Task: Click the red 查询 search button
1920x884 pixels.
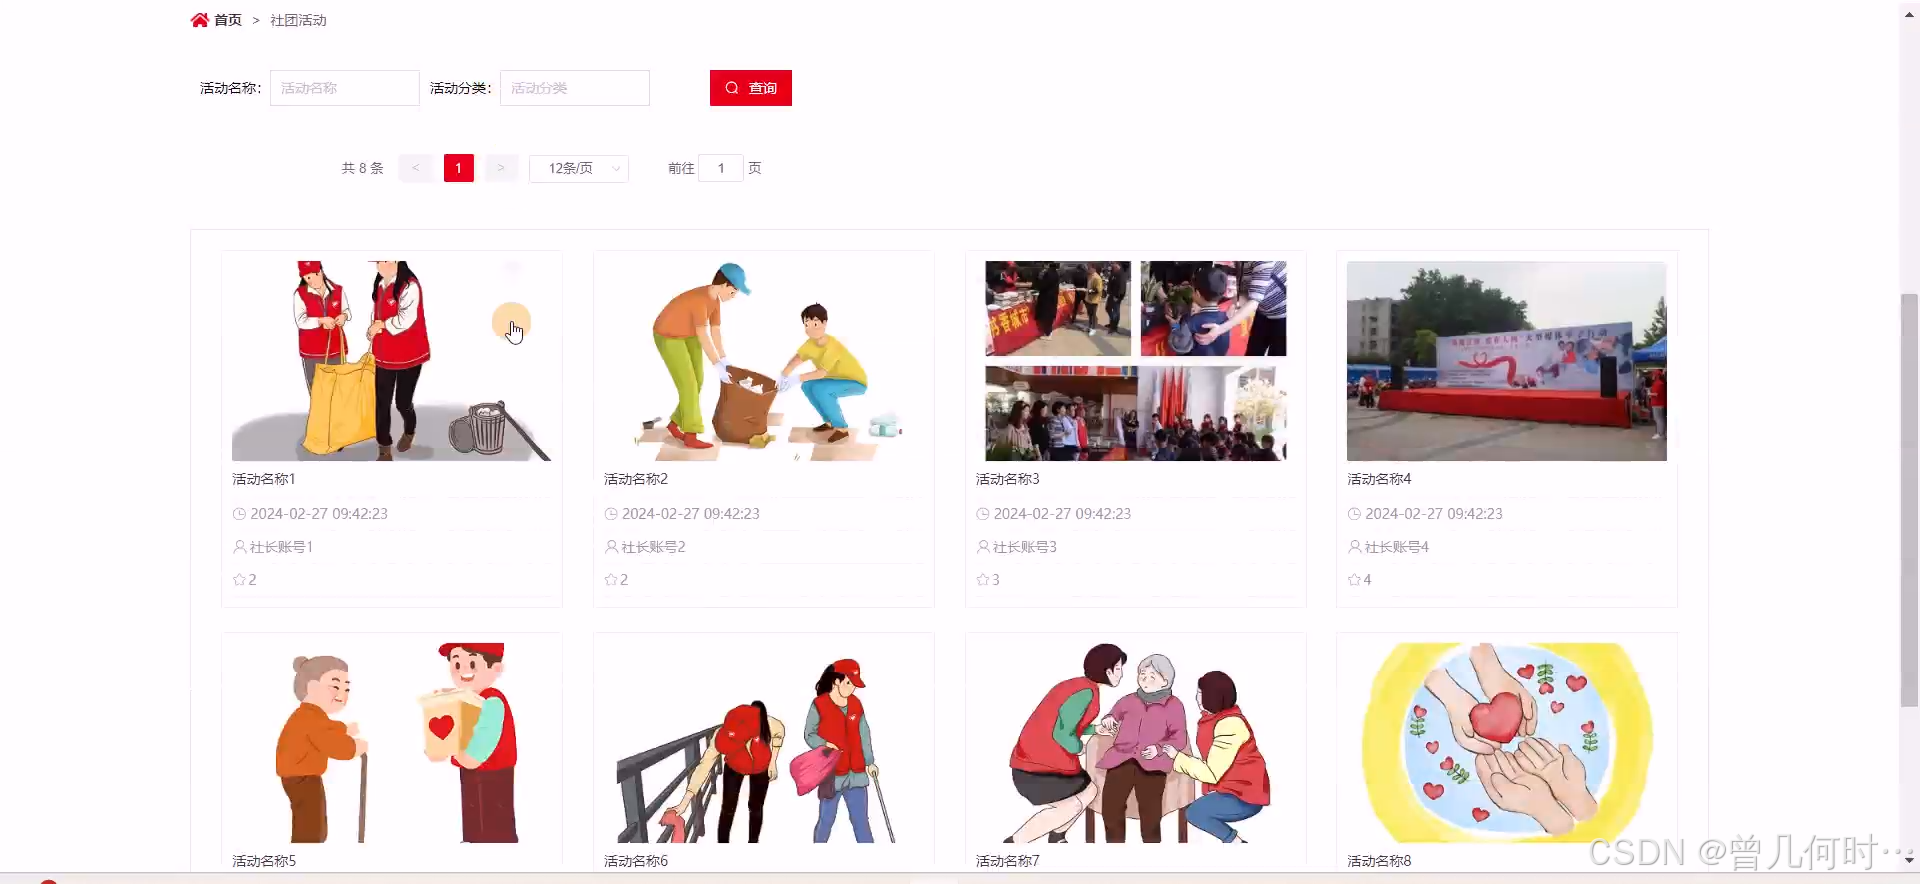Action: (x=751, y=88)
